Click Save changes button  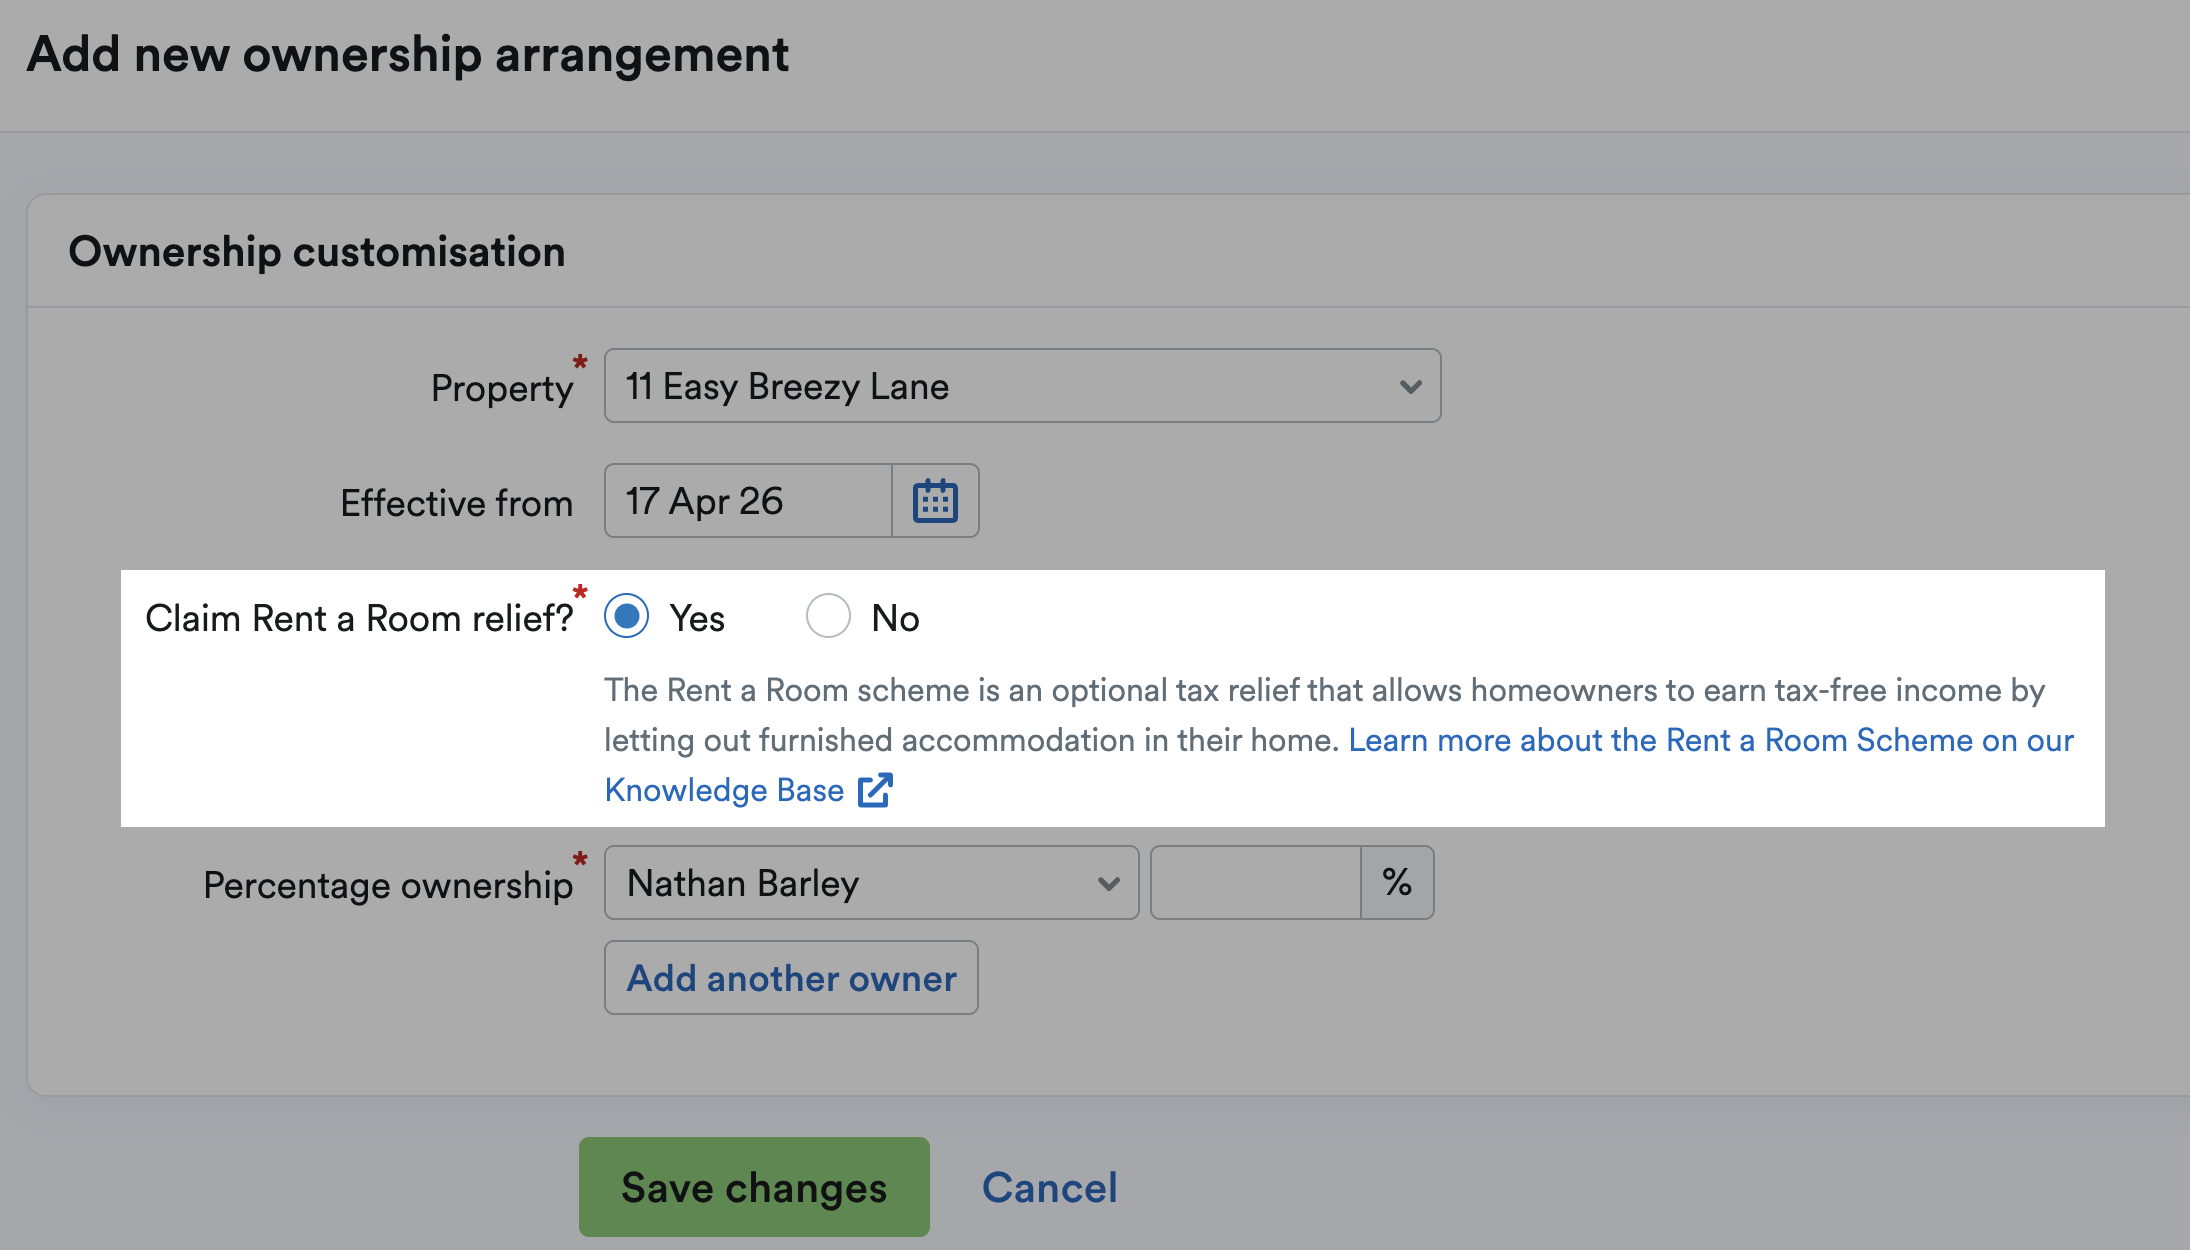tap(754, 1187)
